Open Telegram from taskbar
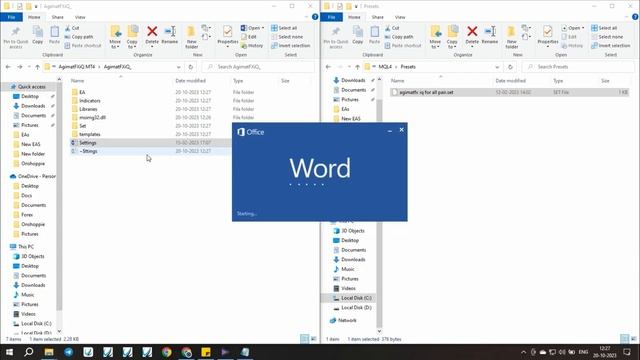Viewport: 640px width, 360px height. [x=69, y=352]
